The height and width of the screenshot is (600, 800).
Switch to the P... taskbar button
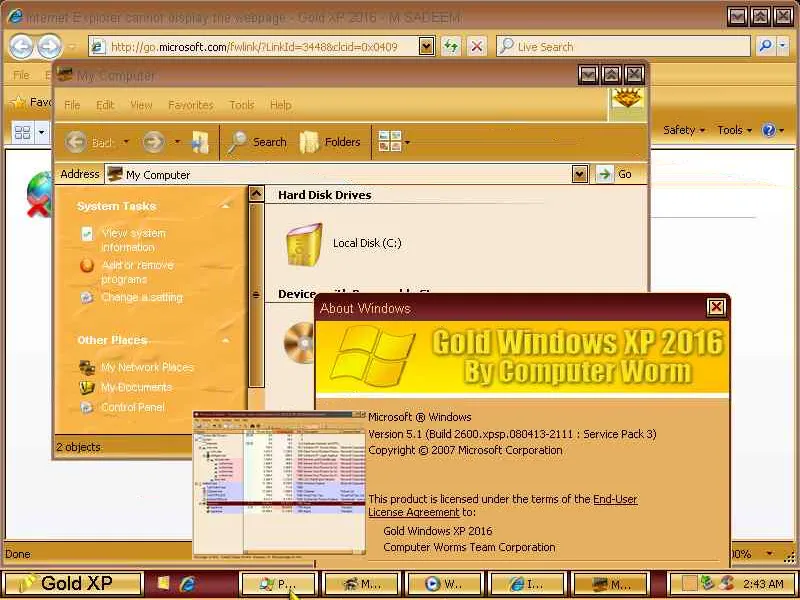[278, 584]
